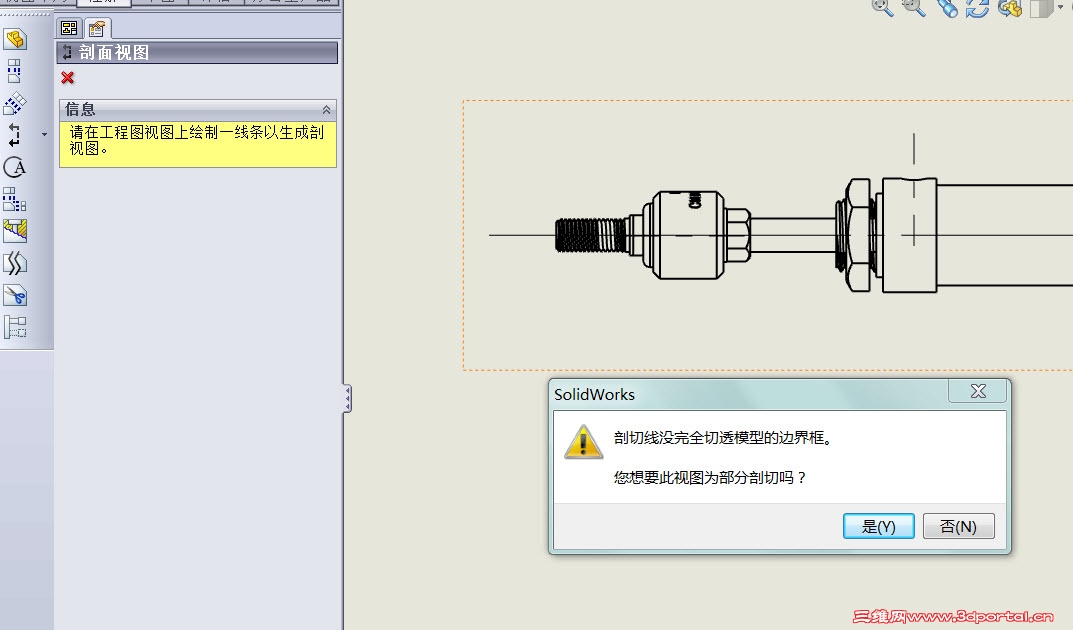
Task: Click the Zoom to Fit magnifier icon
Action: click(x=882, y=8)
